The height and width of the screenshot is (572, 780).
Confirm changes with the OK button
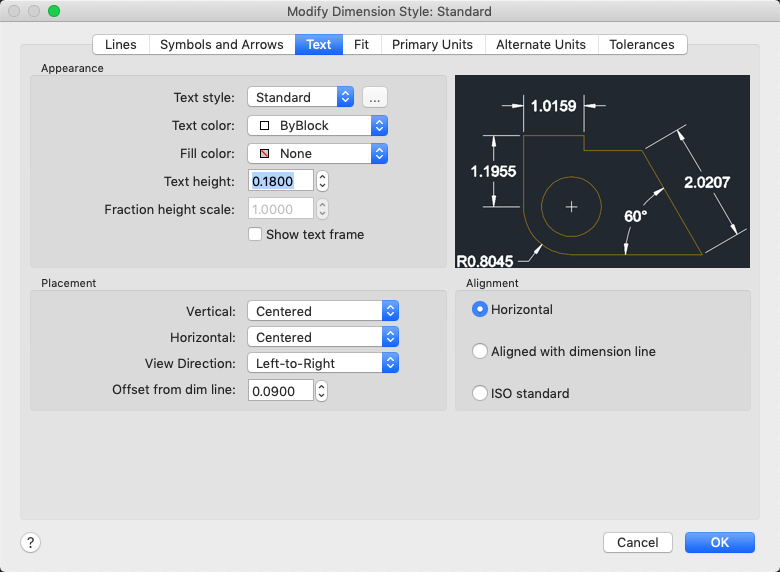[x=720, y=542]
